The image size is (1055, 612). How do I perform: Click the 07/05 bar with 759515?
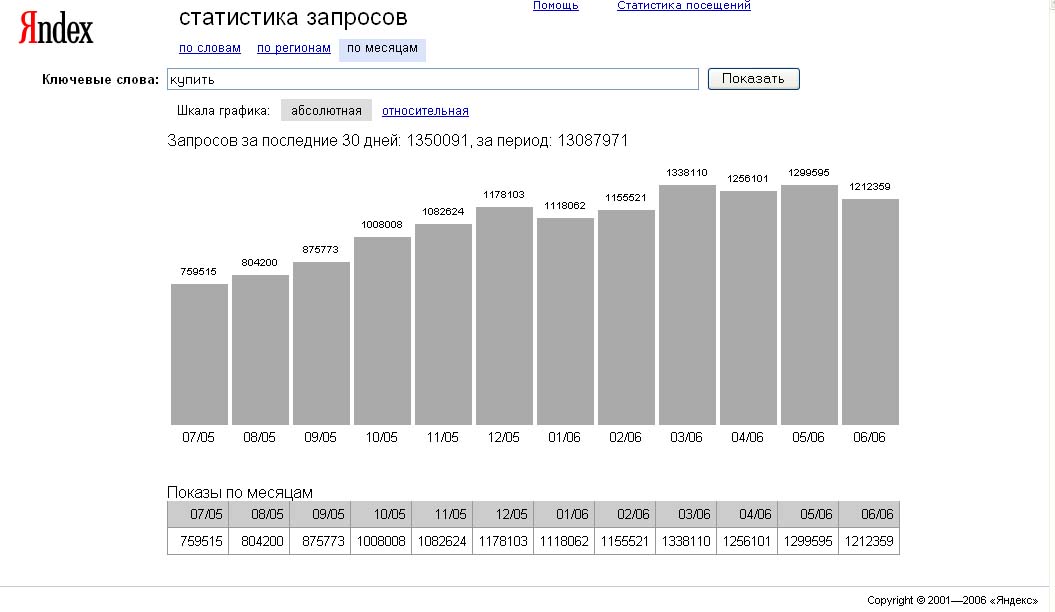pyautogui.click(x=199, y=354)
